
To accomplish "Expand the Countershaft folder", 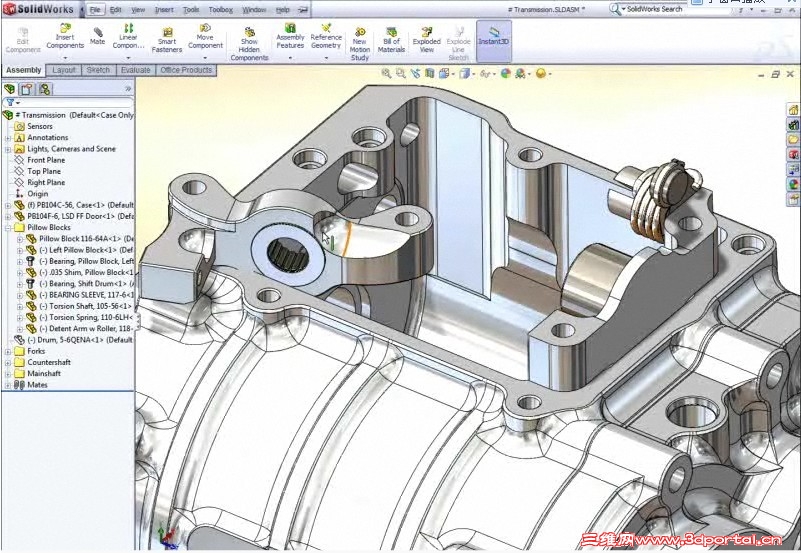I will 8,363.
